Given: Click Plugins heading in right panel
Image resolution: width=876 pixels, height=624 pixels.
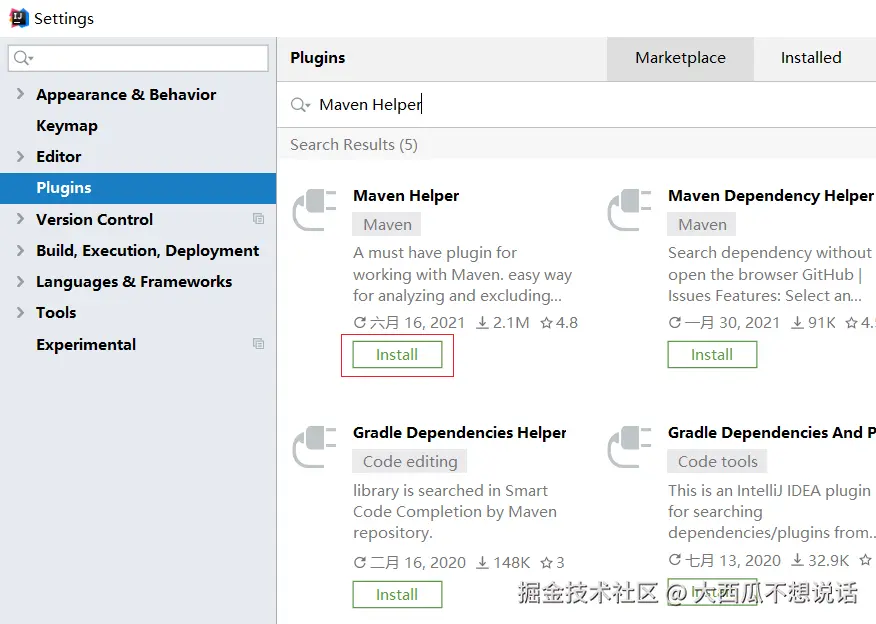Looking at the screenshot, I should [x=318, y=58].
